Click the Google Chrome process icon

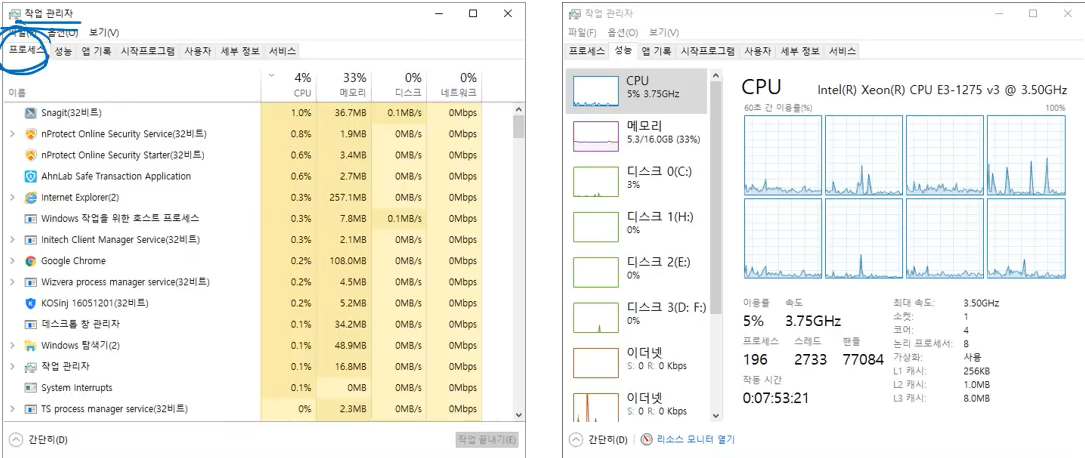[x=30, y=261]
